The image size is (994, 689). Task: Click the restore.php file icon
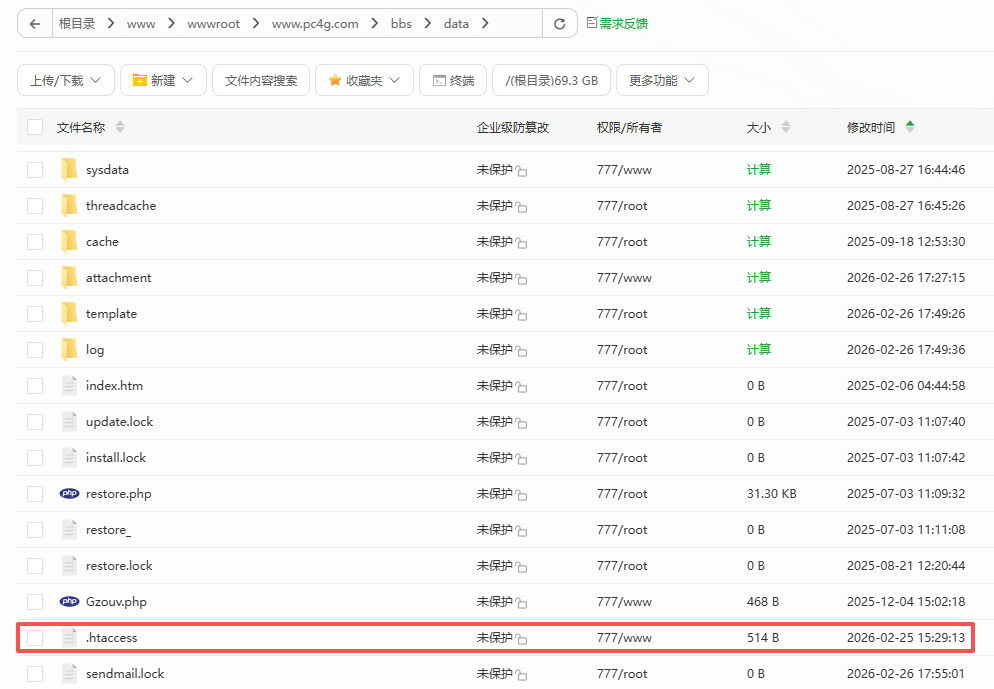tap(69, 494)
